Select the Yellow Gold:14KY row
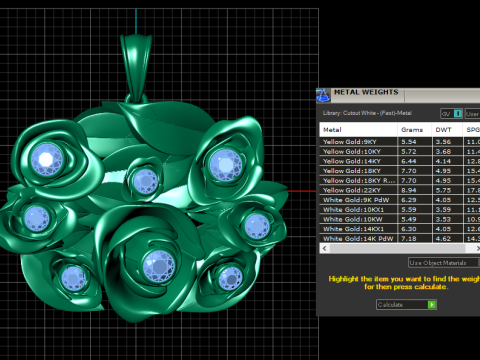 pos(400,161)
